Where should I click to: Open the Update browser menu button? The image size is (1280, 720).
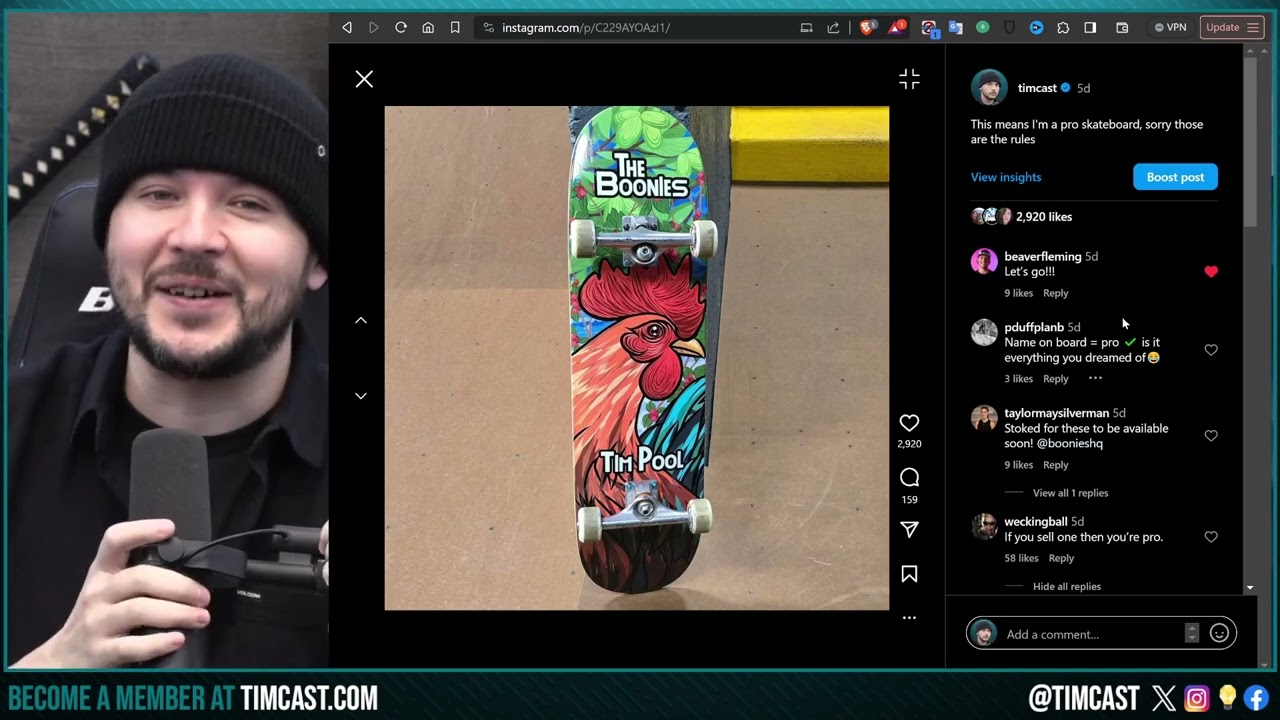(x=1232, y=28)
